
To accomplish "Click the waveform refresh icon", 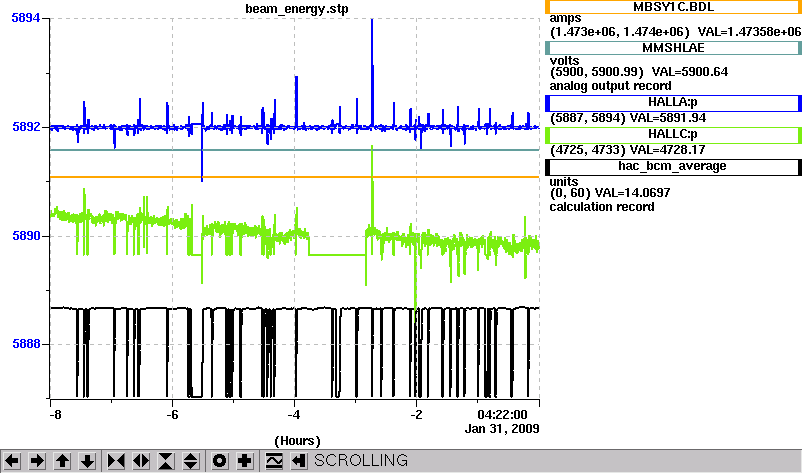I will click(274, 461).
